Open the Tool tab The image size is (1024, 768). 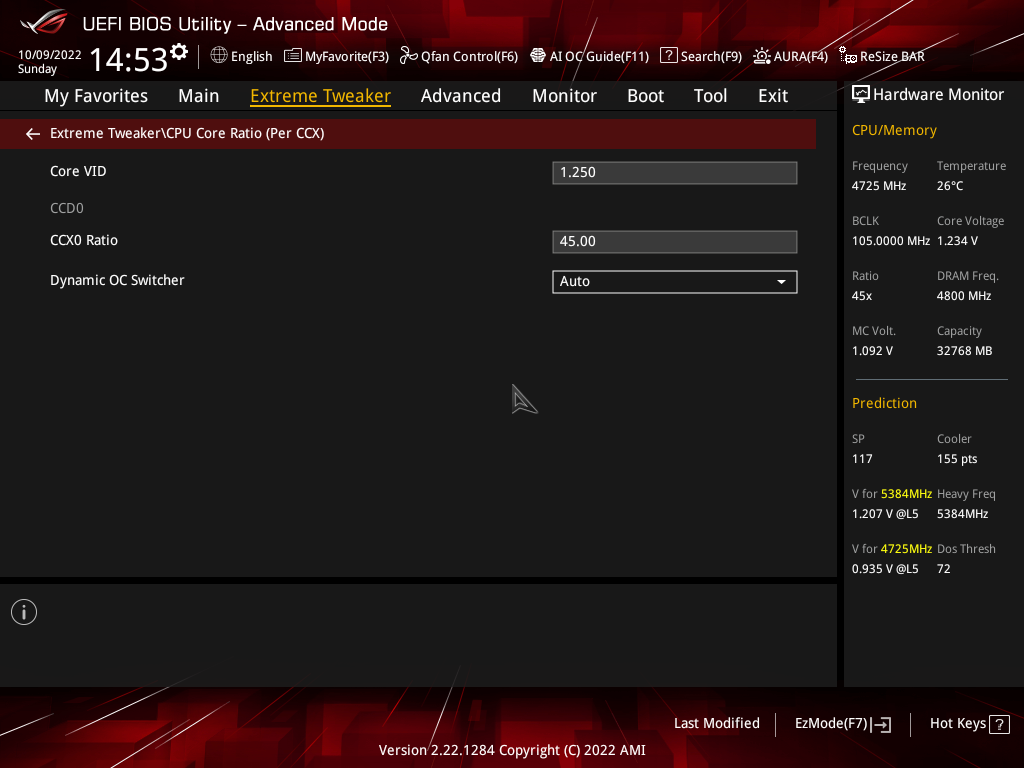(711, 96)
